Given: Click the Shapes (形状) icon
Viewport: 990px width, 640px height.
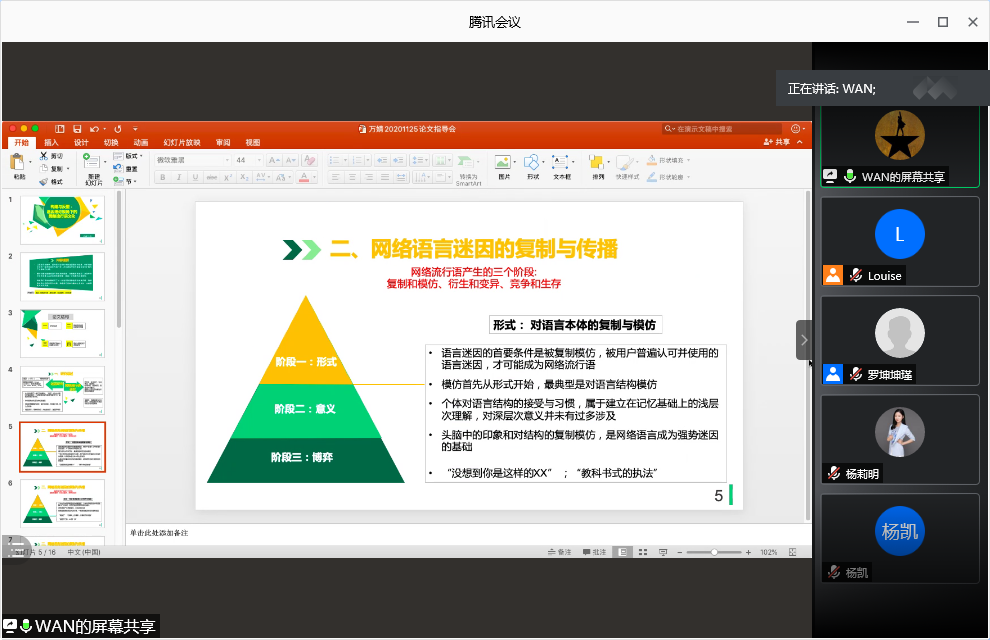Looking at the screenshot, I should point(532,163).
